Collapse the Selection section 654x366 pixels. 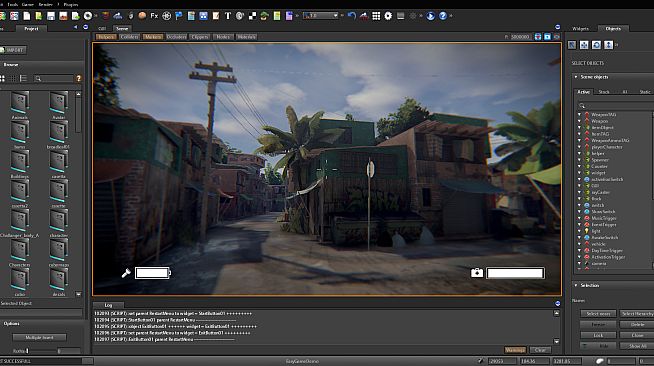(x=576, y=285)
